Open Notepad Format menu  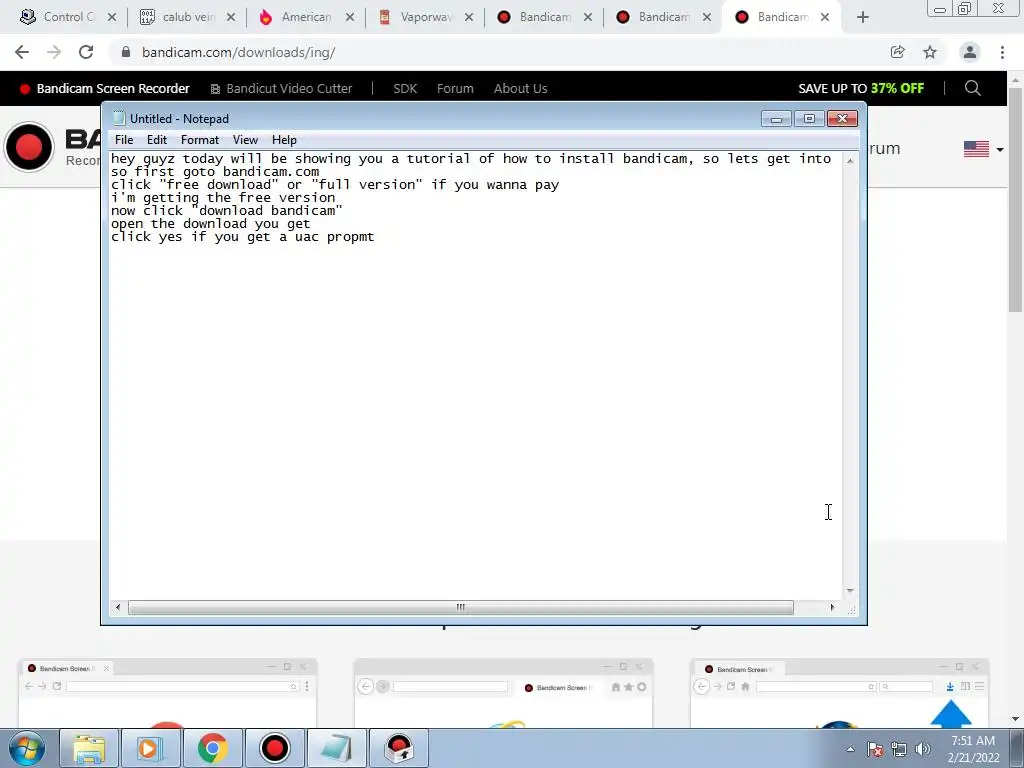tap(200, 140)
